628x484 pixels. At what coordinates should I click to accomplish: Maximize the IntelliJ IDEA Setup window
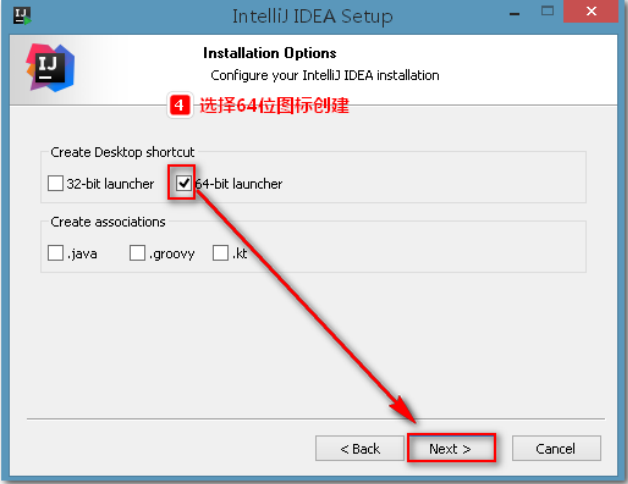(x=547, y=11)
